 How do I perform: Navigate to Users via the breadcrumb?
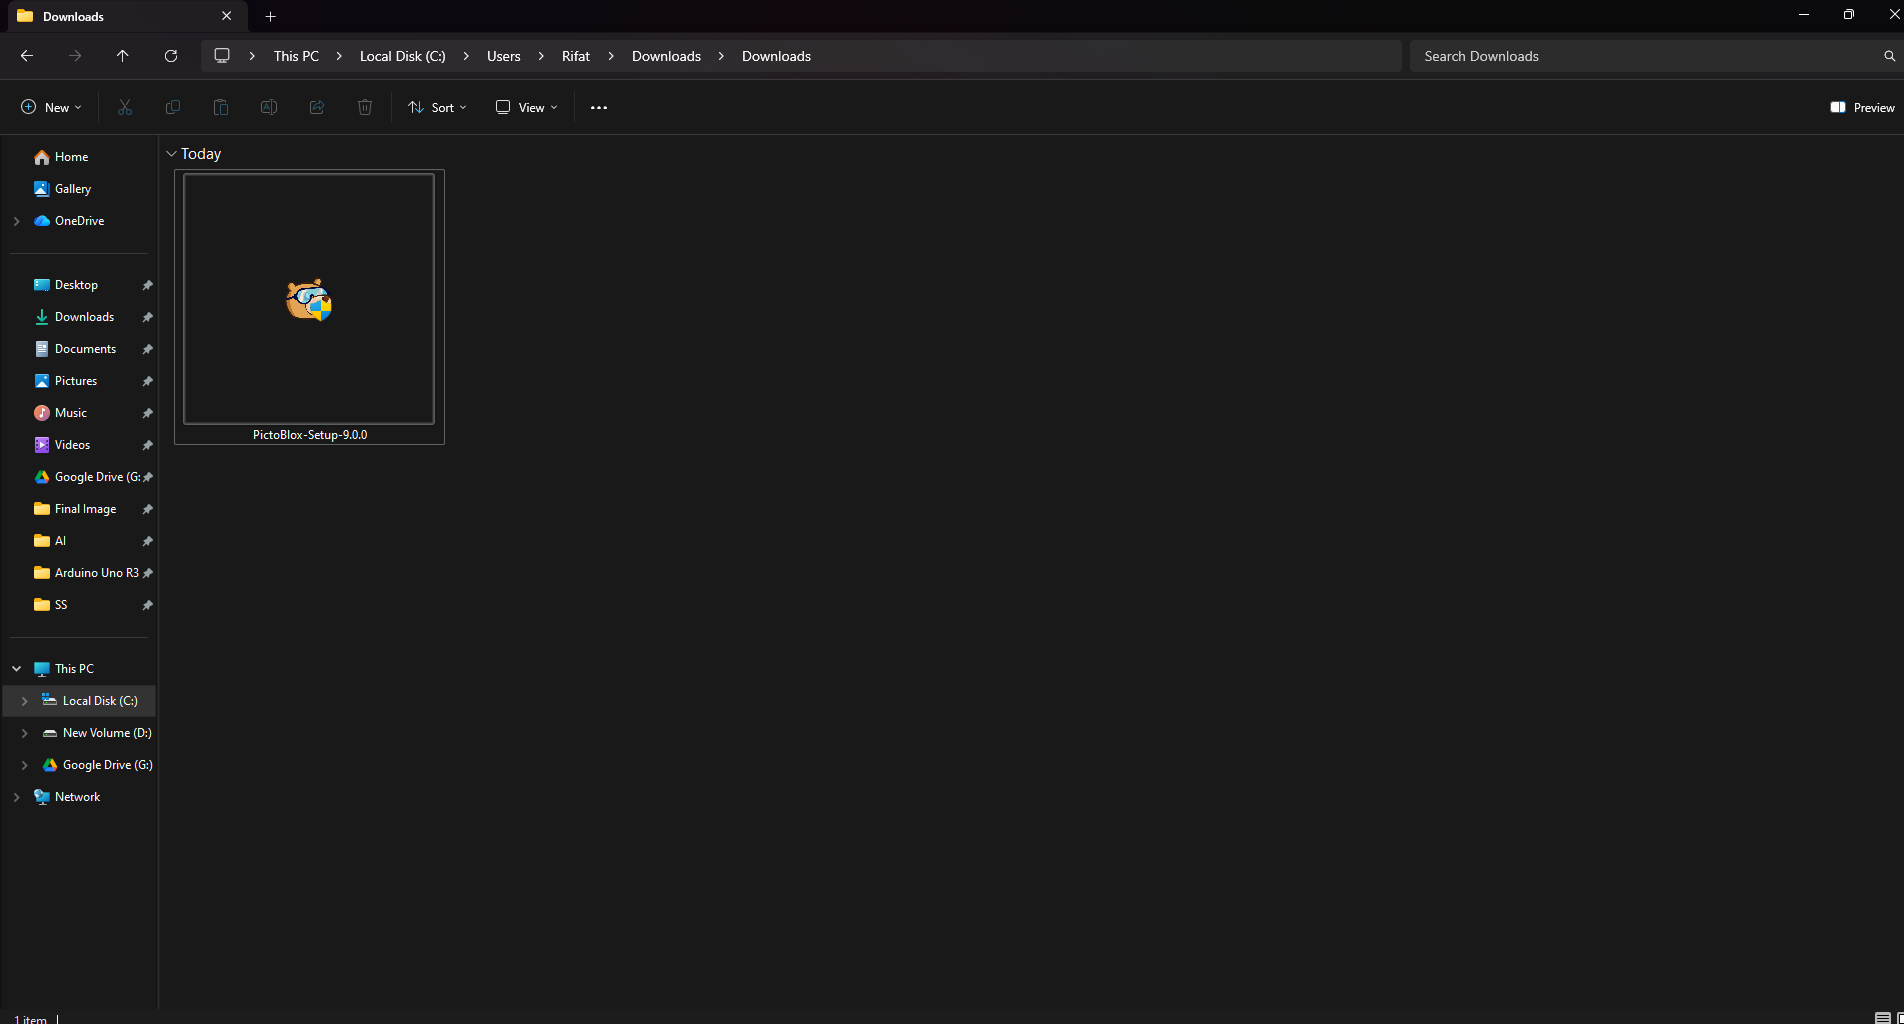(504, 56)
